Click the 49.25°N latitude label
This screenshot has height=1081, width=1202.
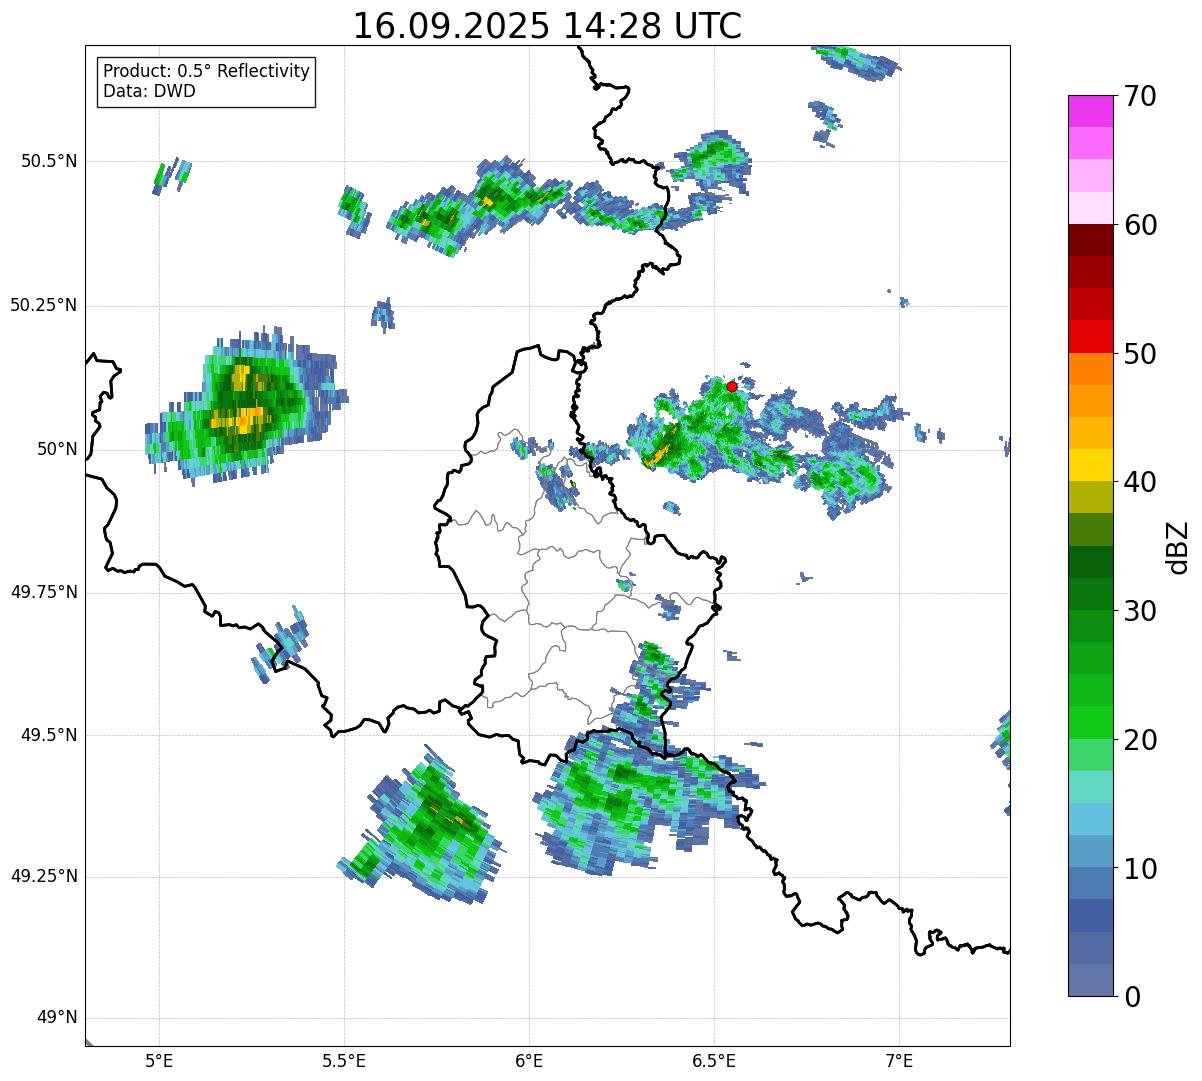(x=44, y=876)
